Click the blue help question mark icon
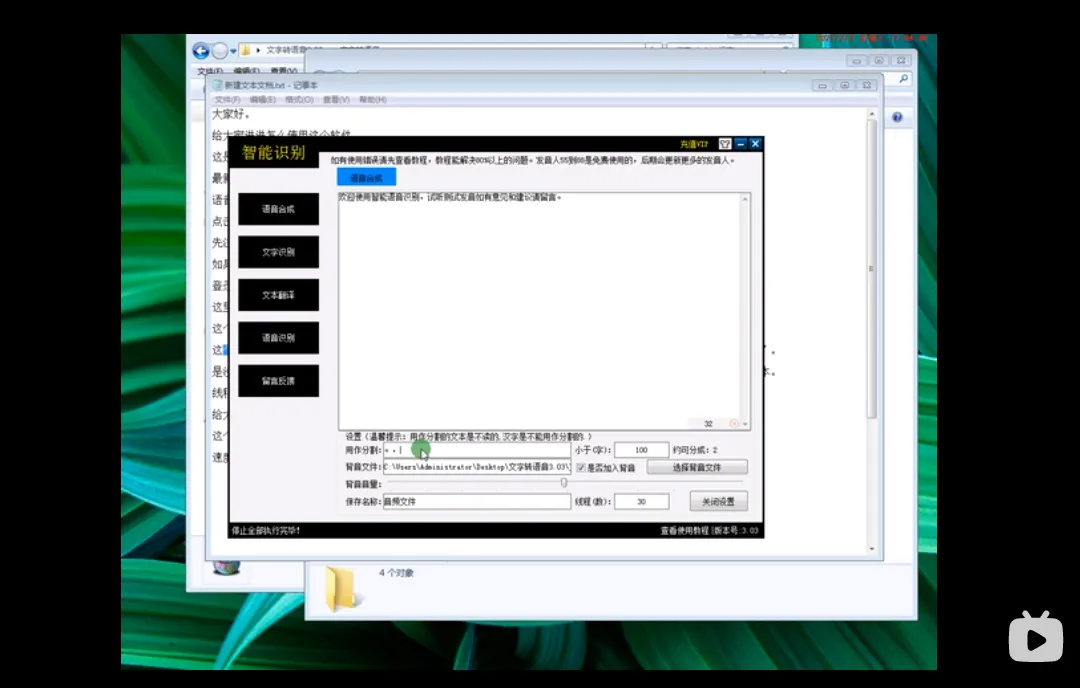Viewport: 1080px width, 688px height. [897, 117]
